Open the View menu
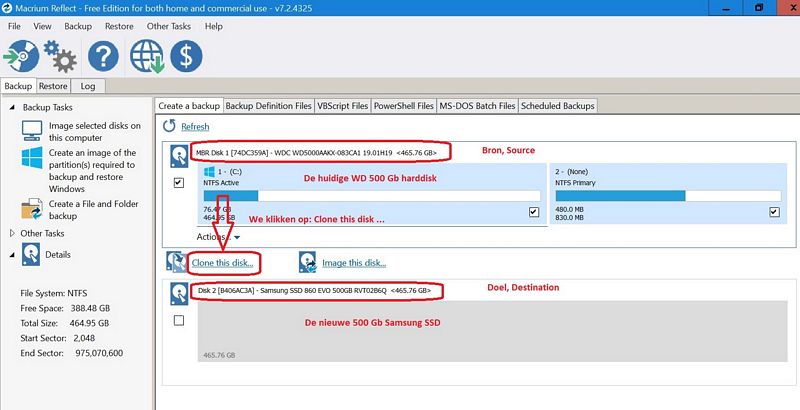Viewport: 800px width, 410px height. (42, 26)
